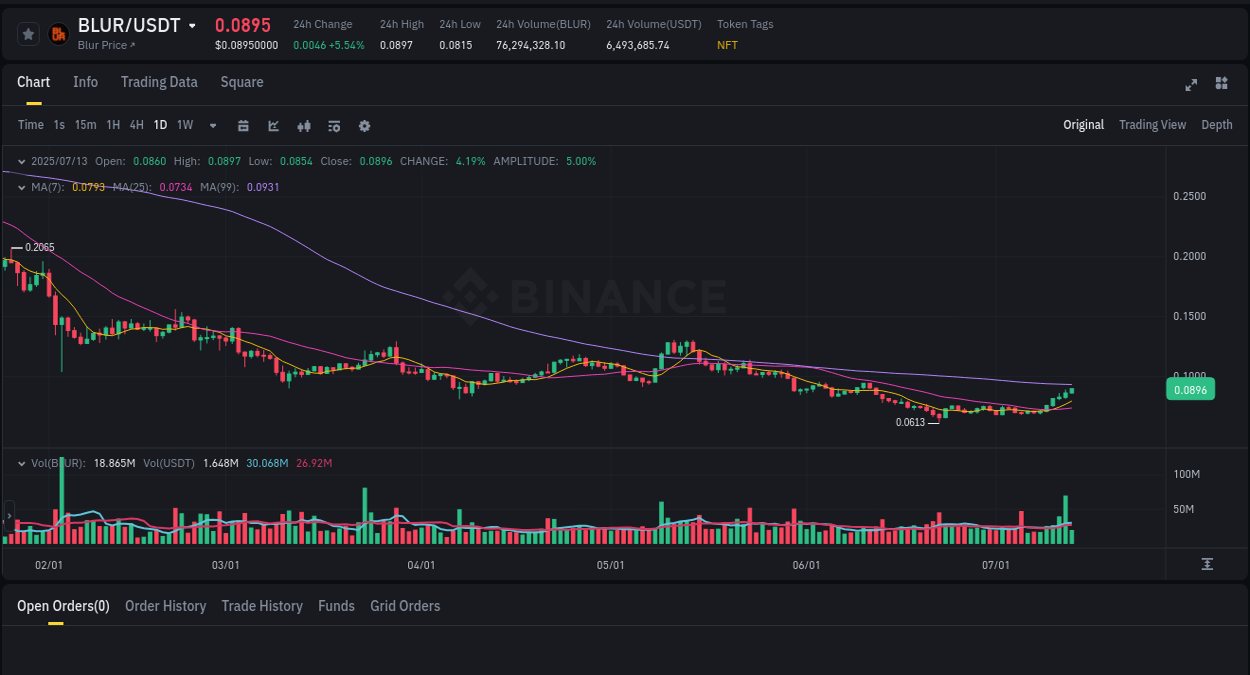Open chart settings via gear icon
Screen dimensions: 1250x675
[363, 125]
